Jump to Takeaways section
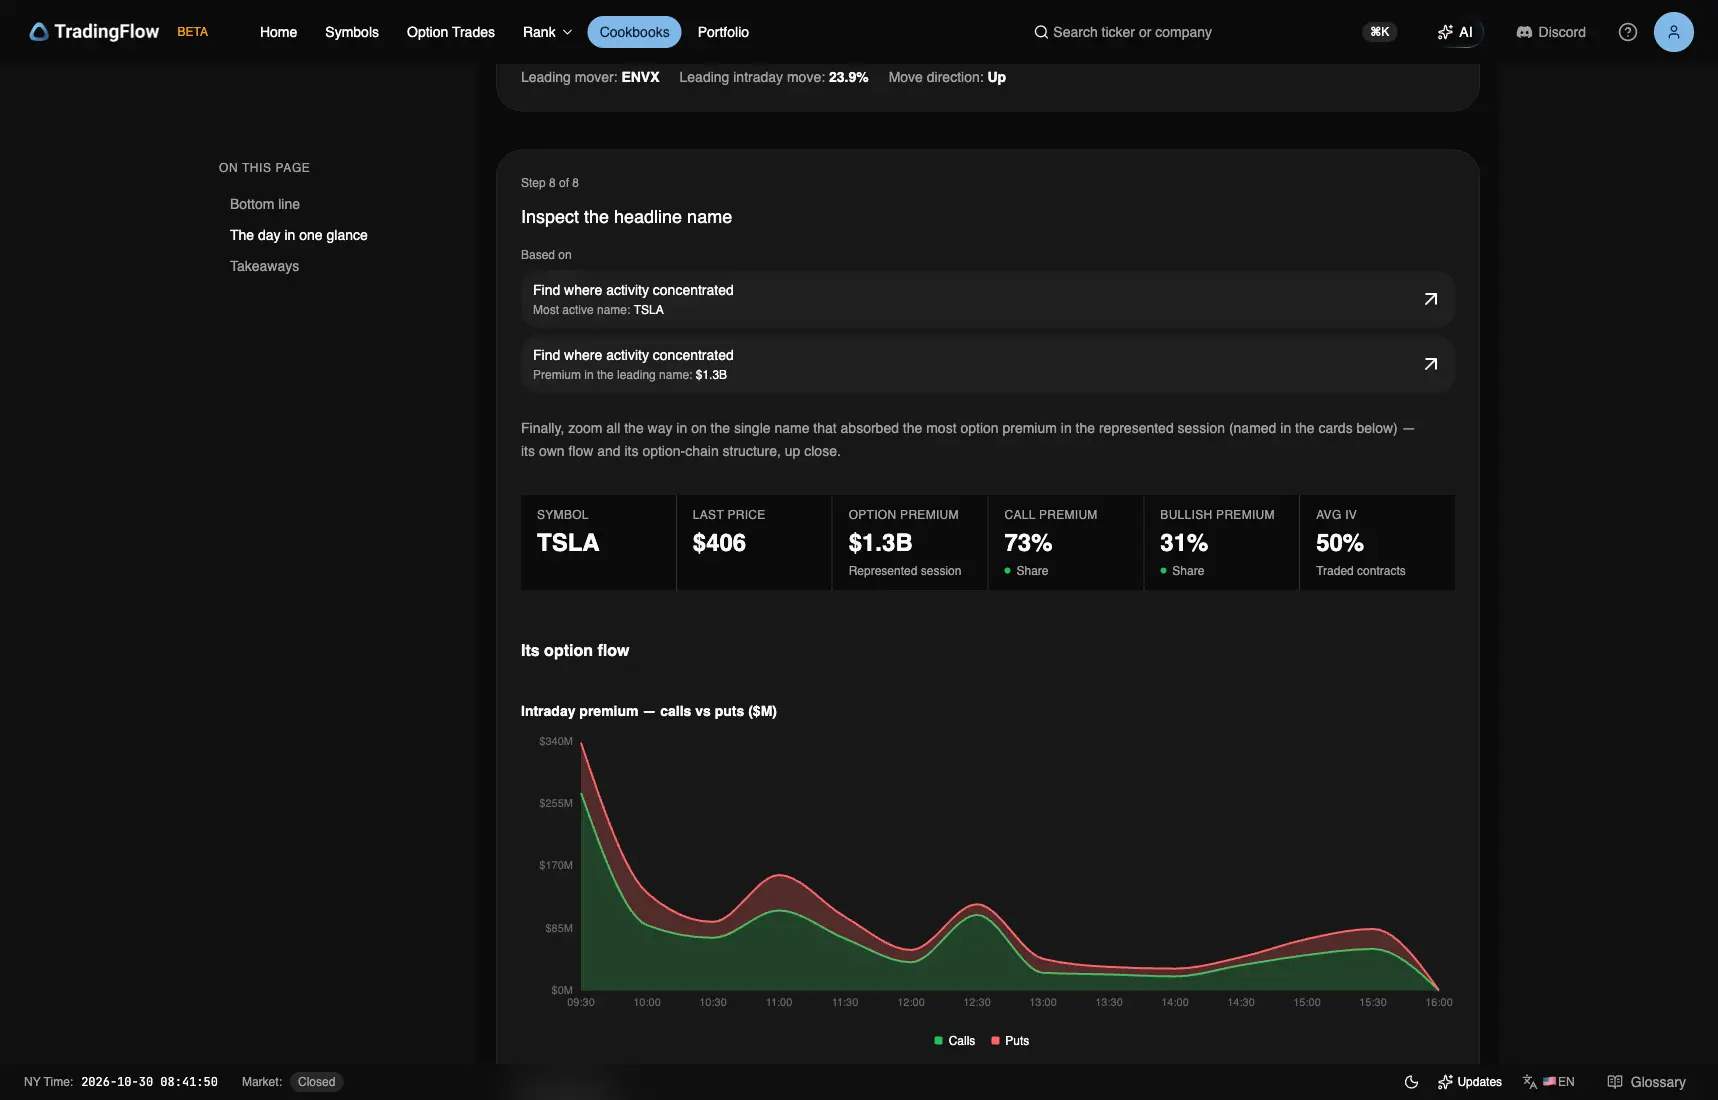 264,266
